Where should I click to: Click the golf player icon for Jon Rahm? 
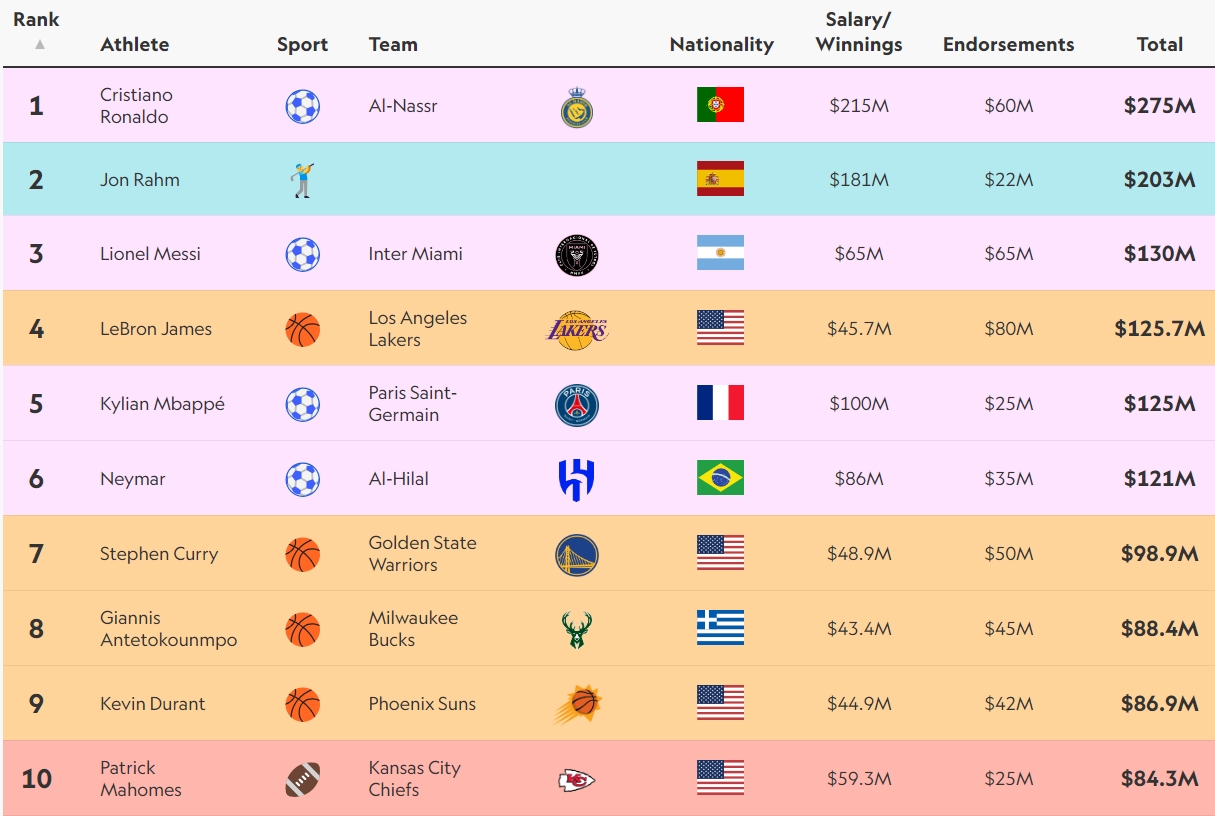tap(302, 180)
